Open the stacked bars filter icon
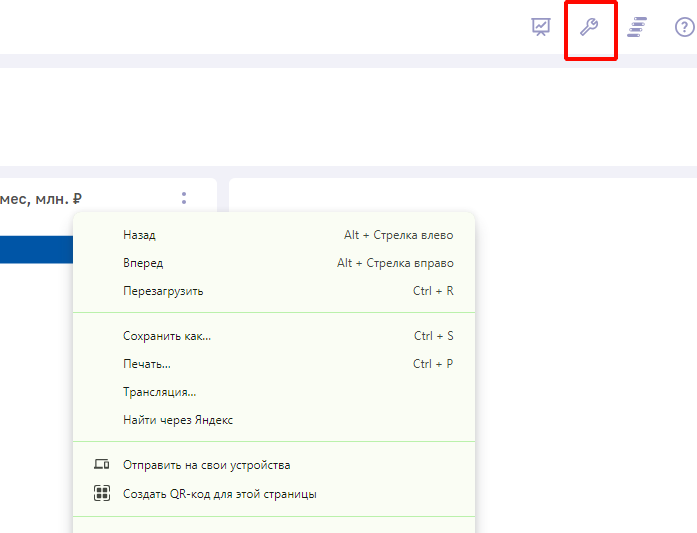Viewport: 697px width, 533px height. 637,27
